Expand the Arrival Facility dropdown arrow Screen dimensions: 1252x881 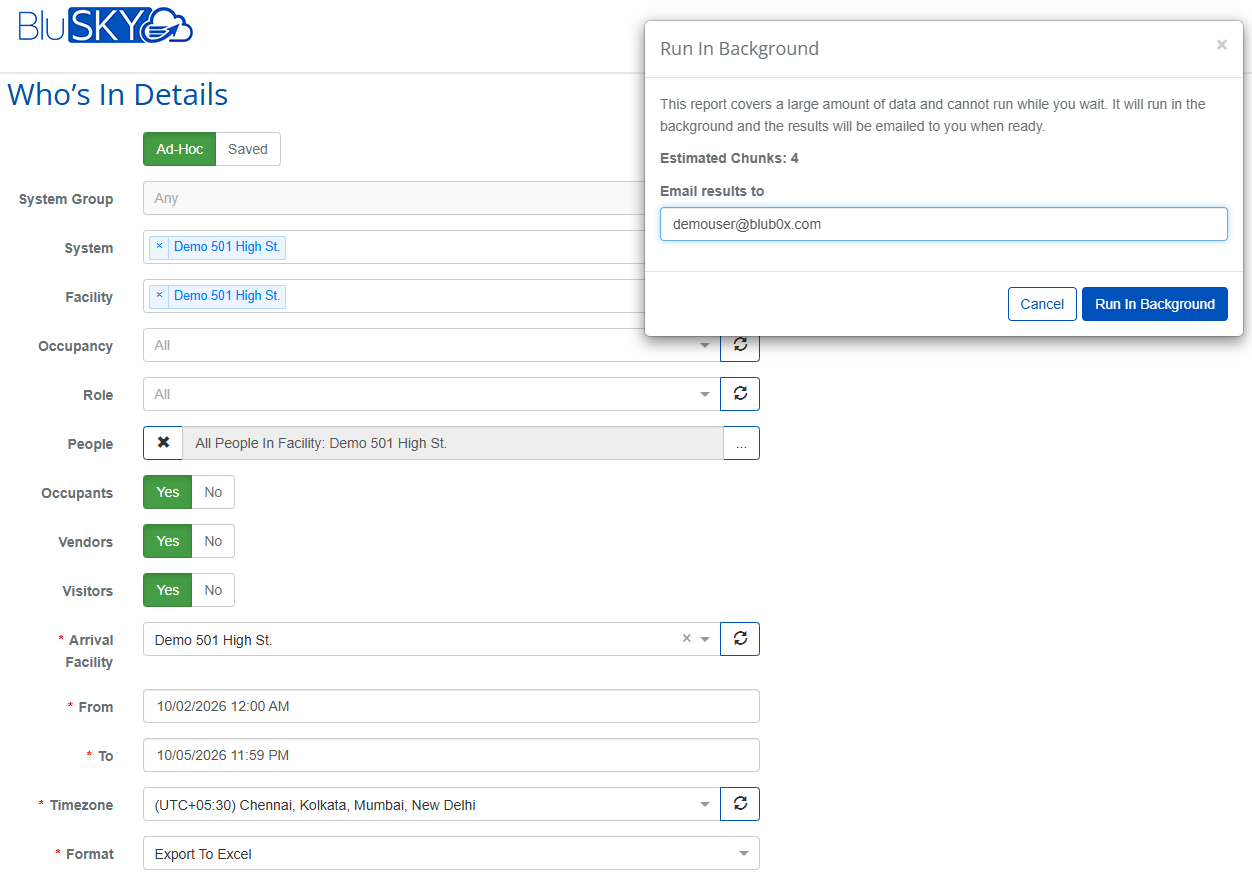point(705,639)
